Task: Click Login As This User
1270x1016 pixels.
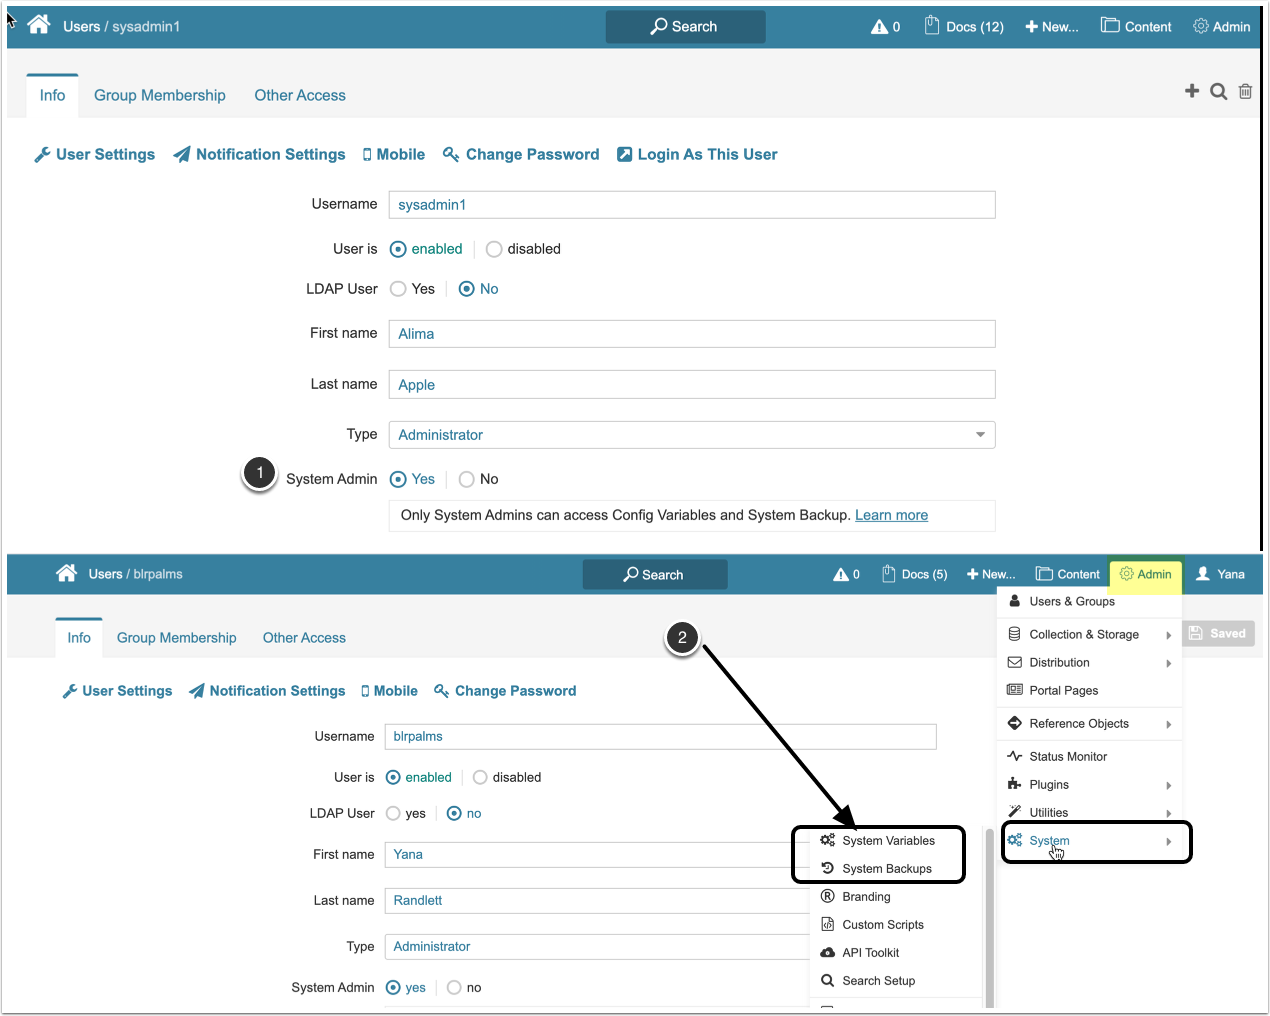Action: [x=697, y=154]
